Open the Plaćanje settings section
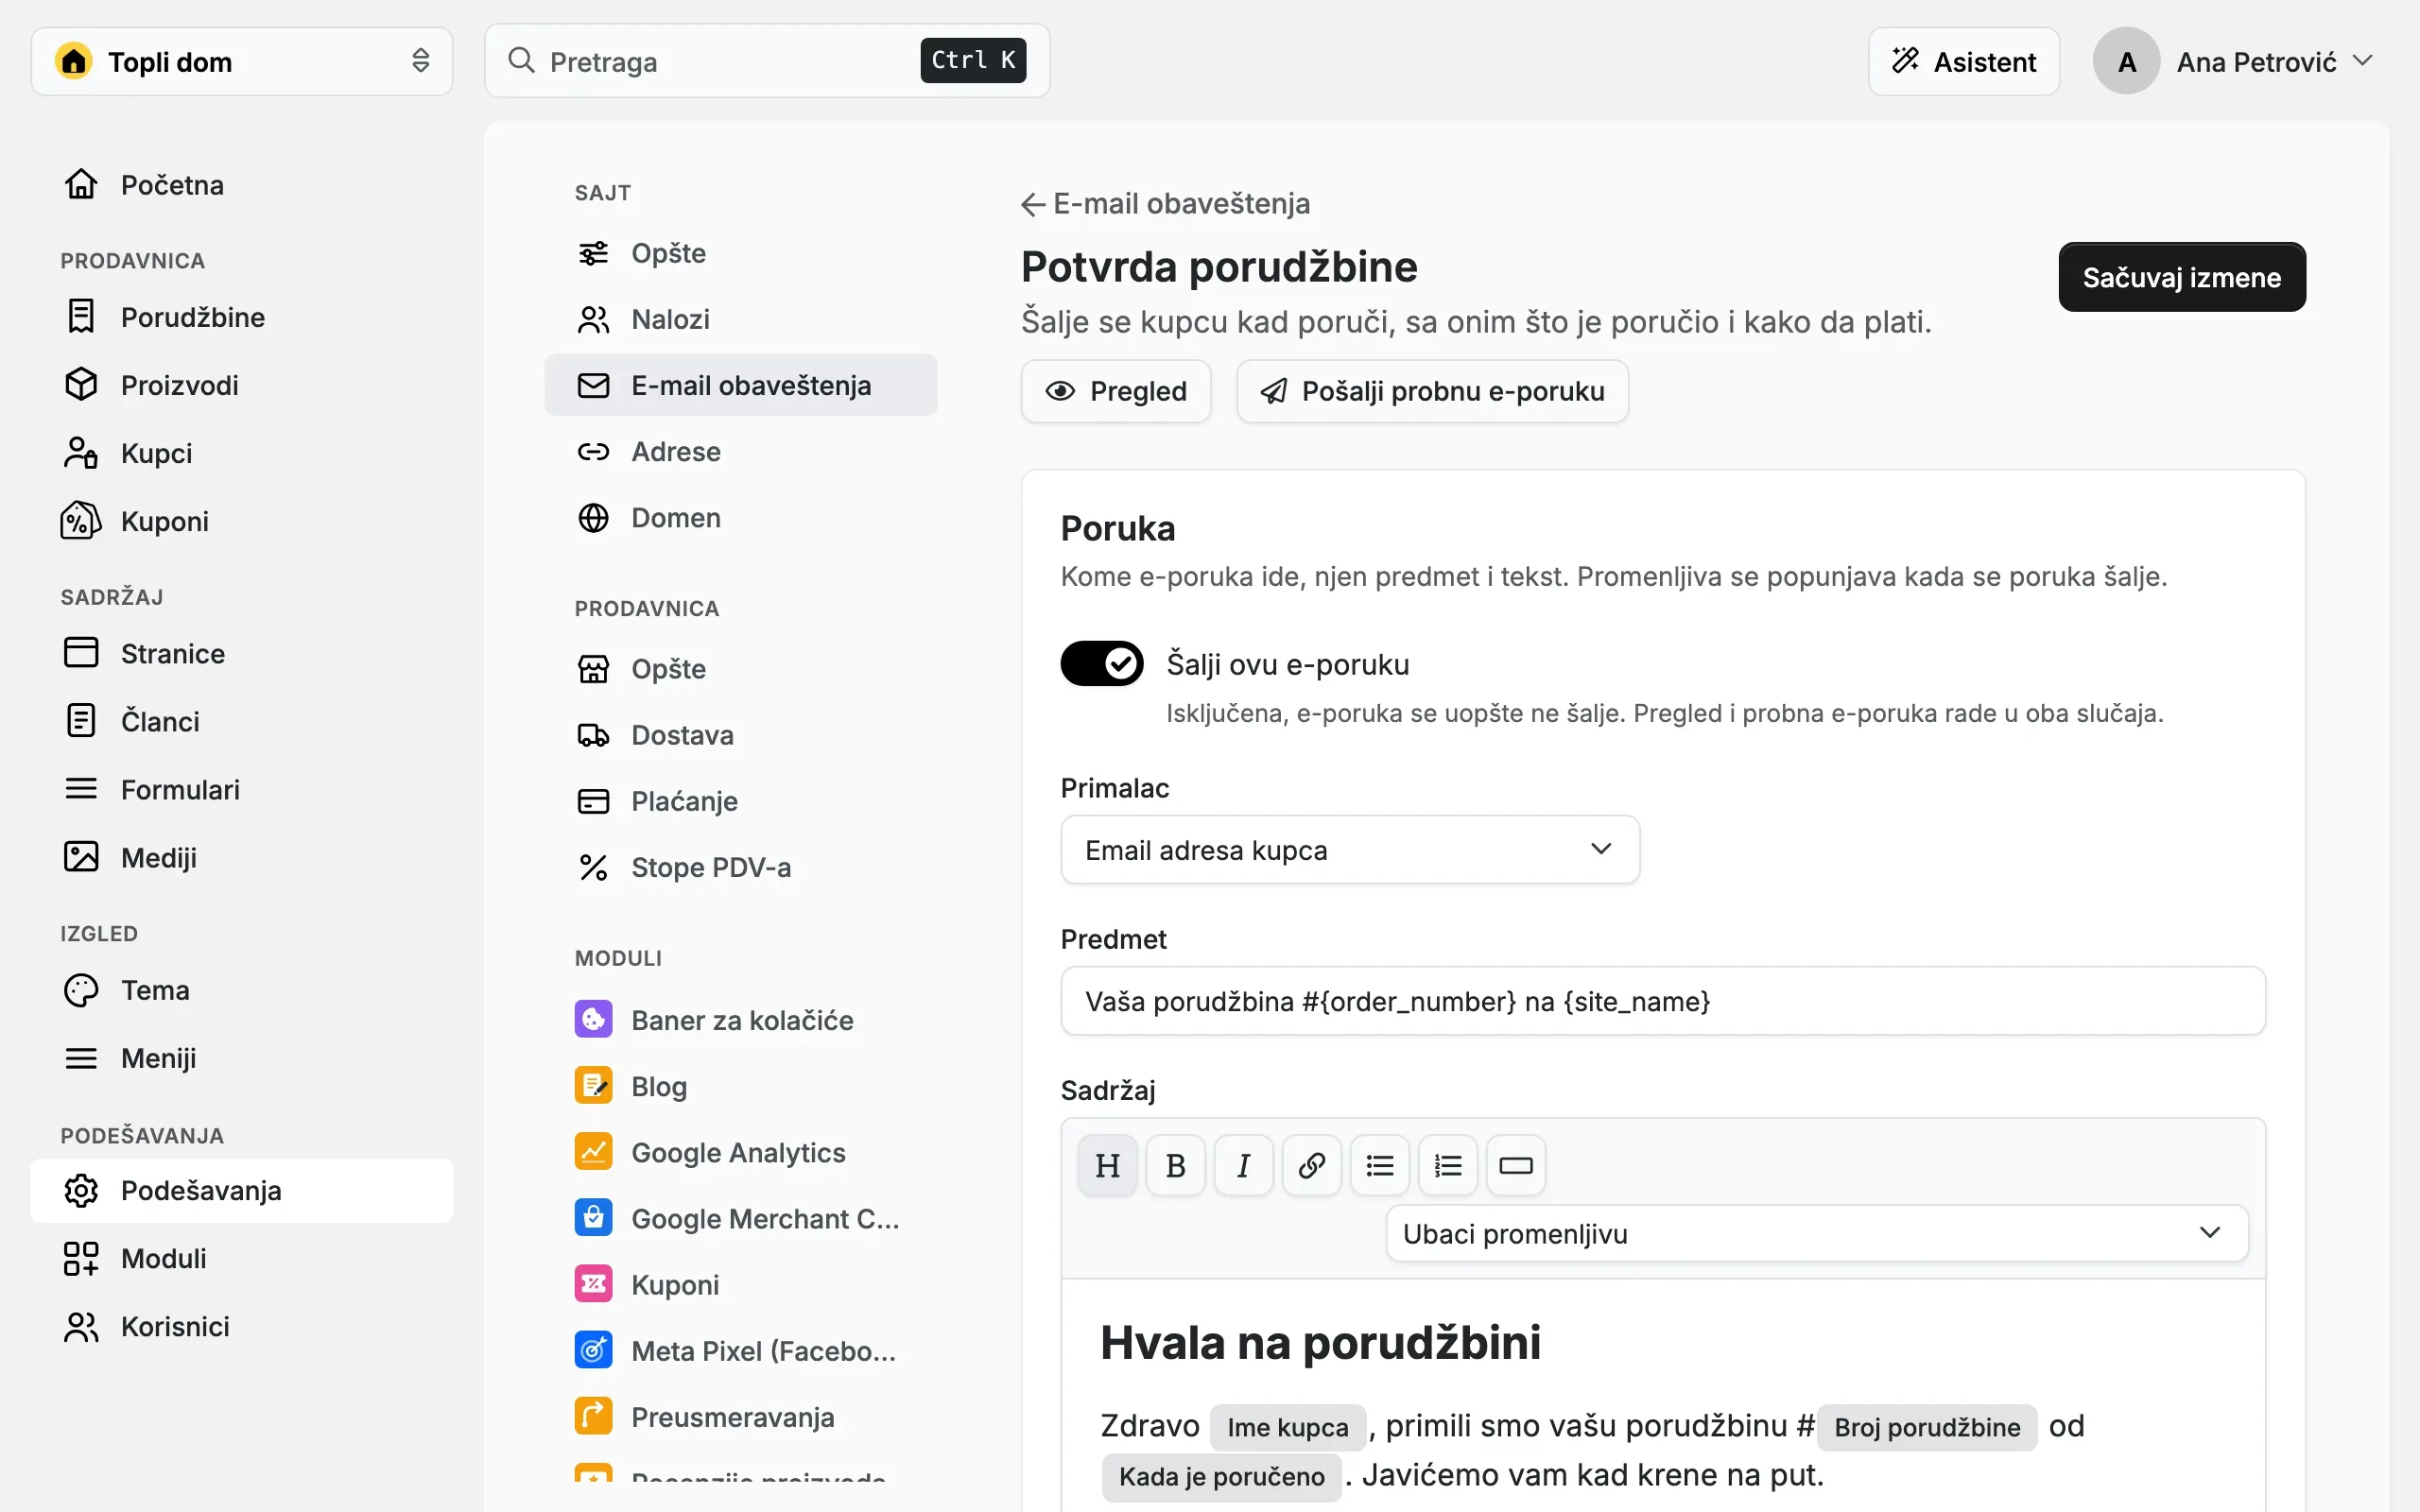The height and width of the screenshot is (1512, 2420). tap(740, 801)
